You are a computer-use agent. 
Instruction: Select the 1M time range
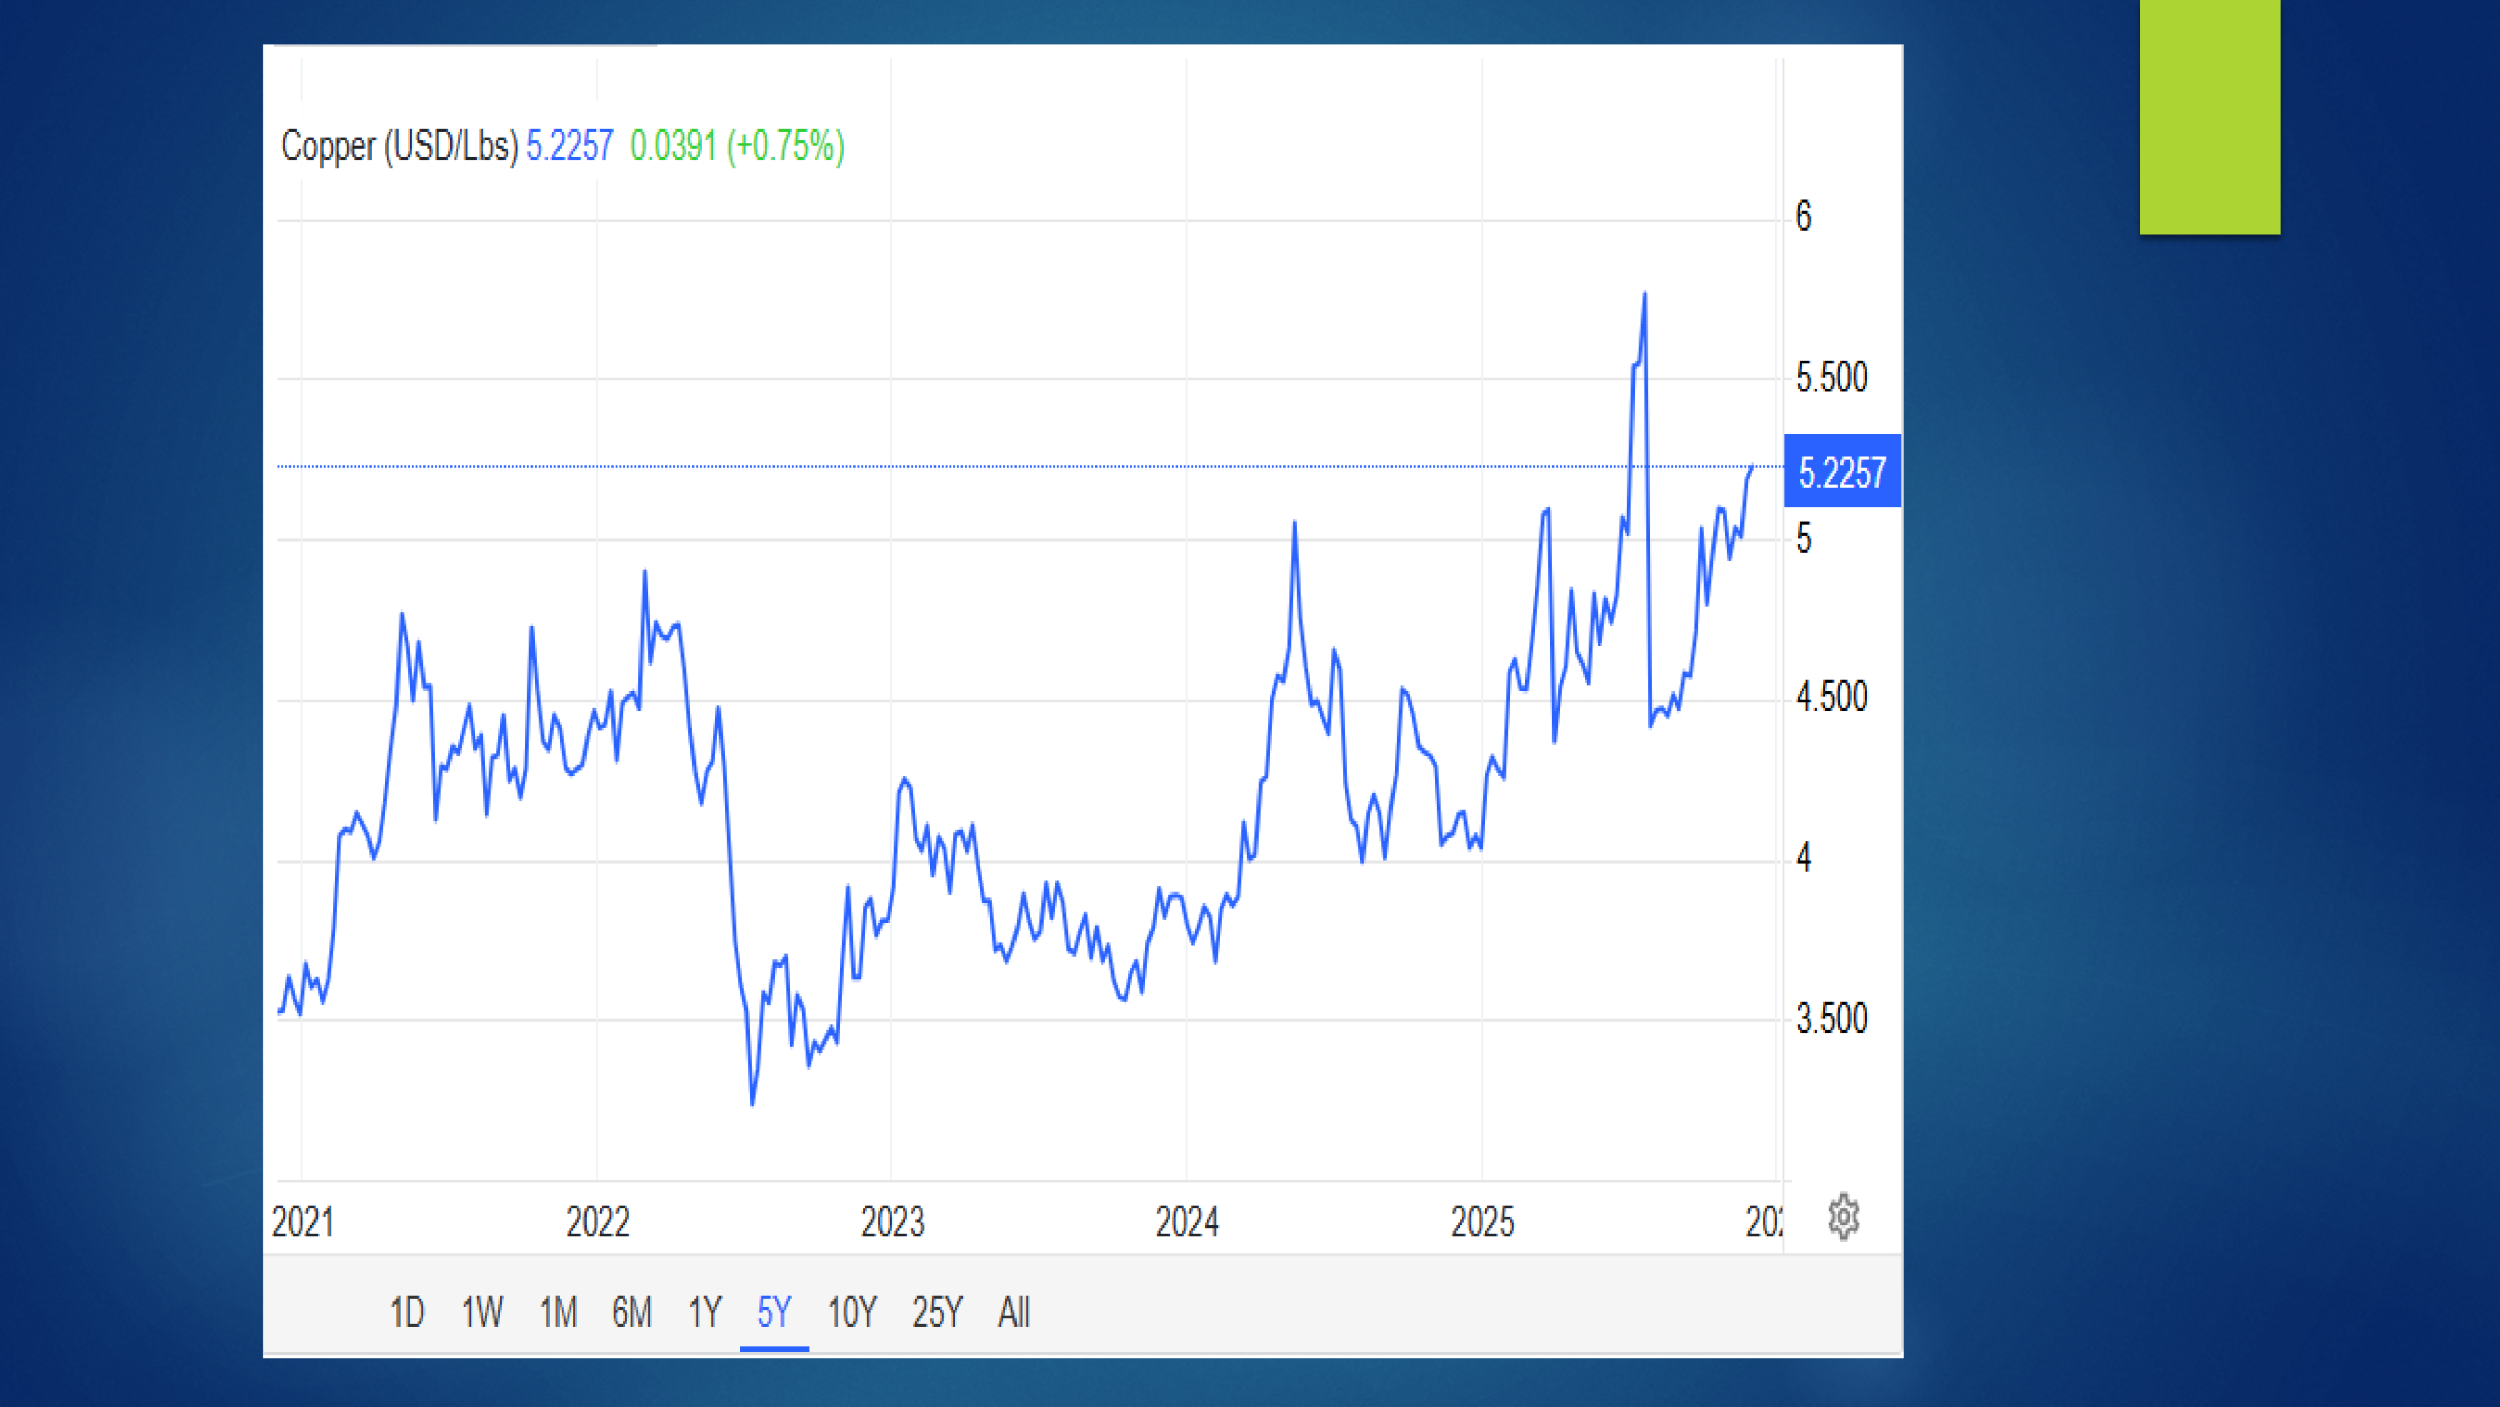point(558,1312)
